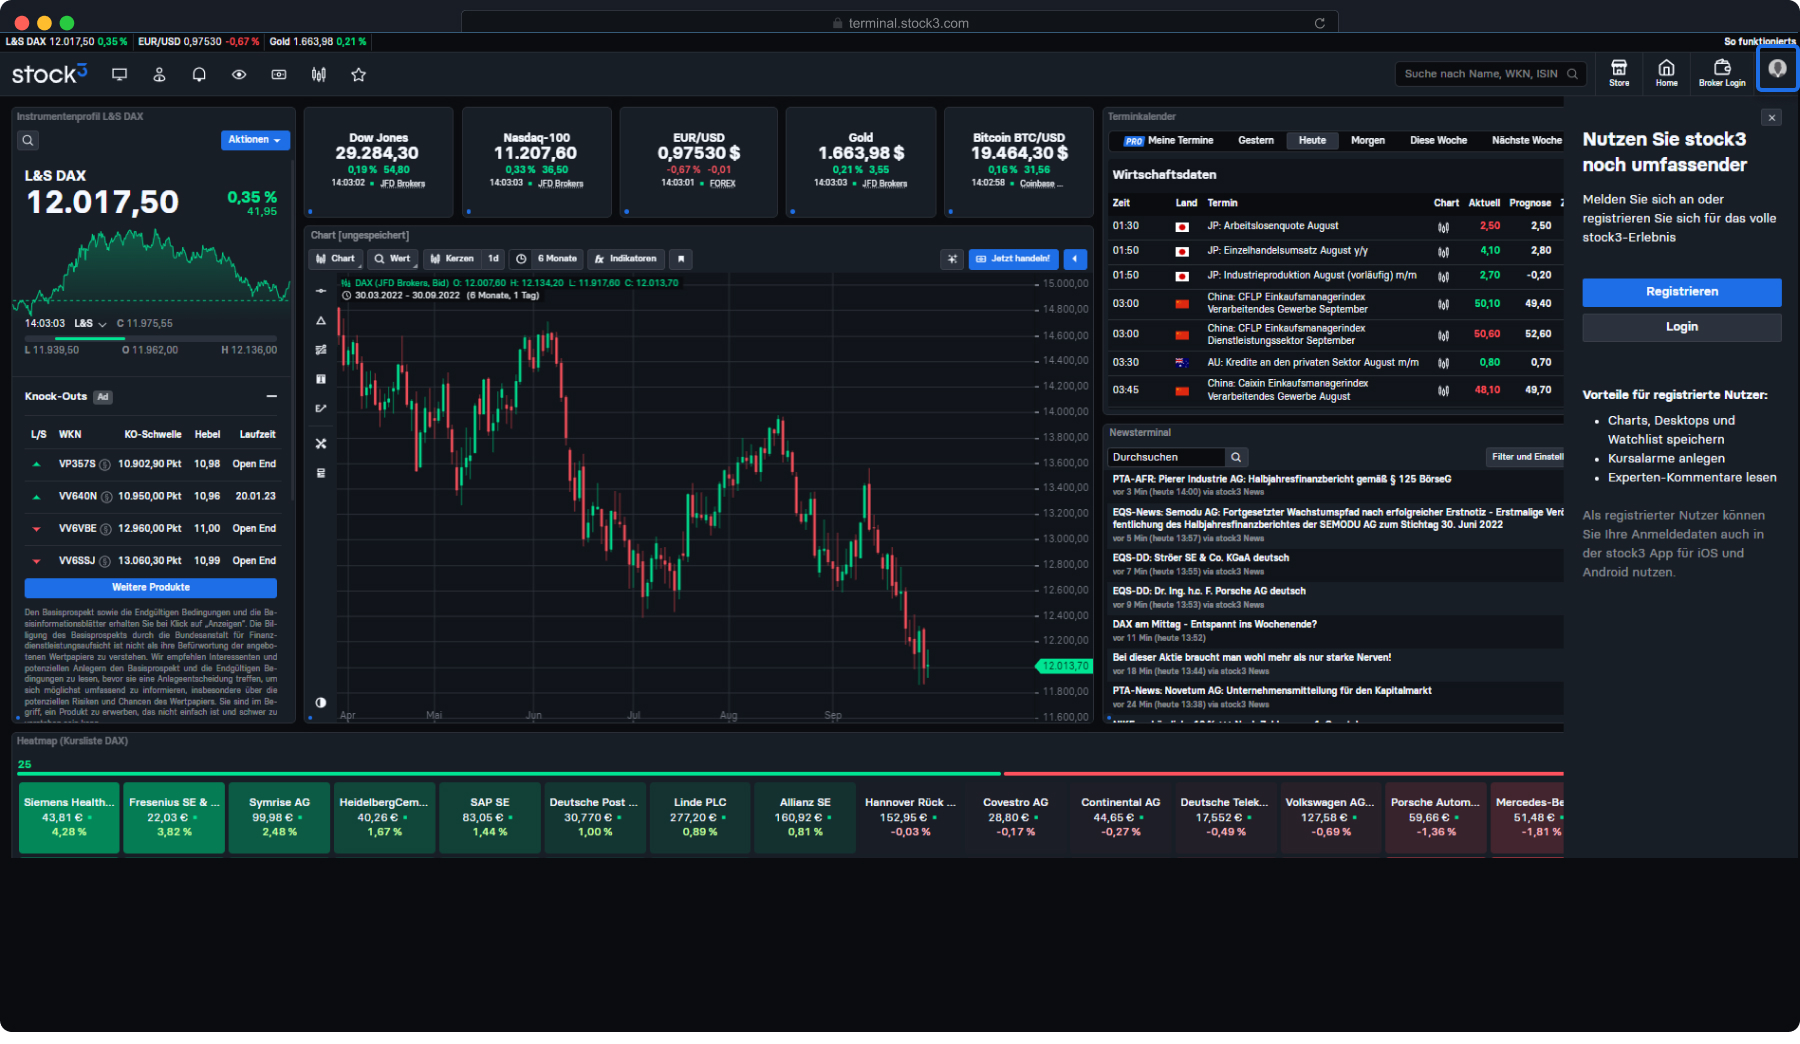
Task: Search news with the Newsterminal magnifier icon
Action: [x=1236, y=457]
